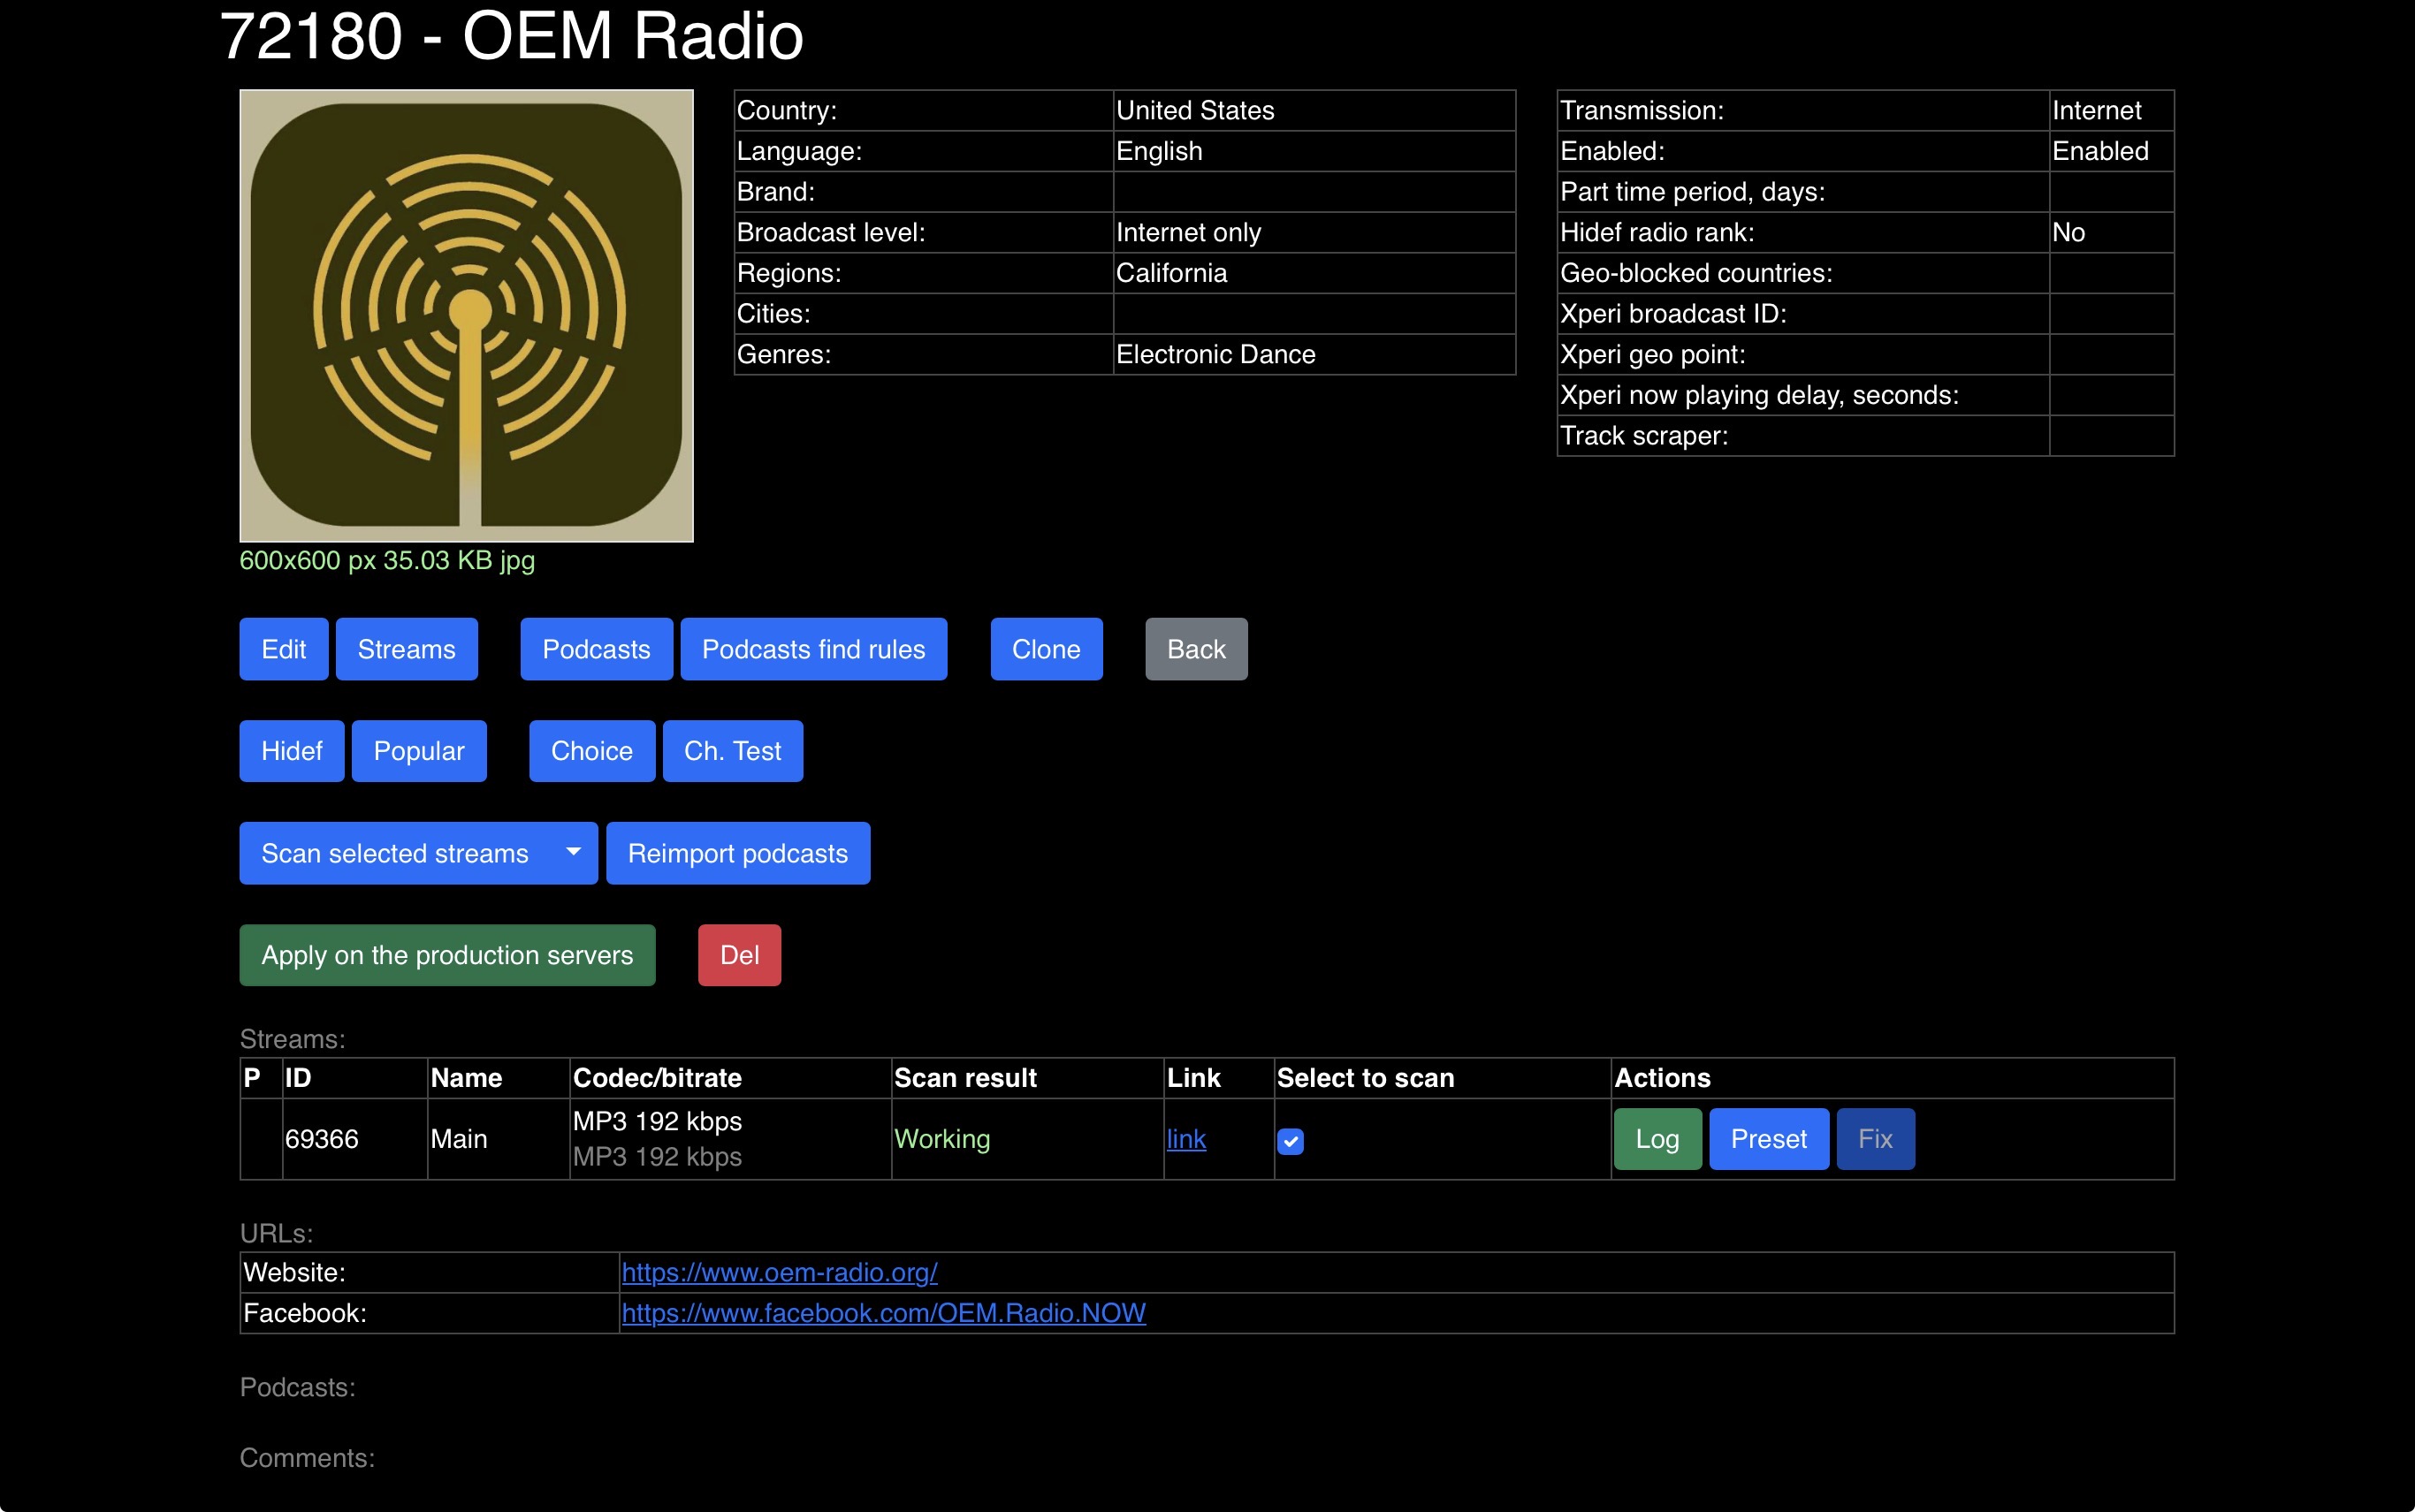Mark station as Popular
Viewport: 2415px width, 1512px height.
coord(418,751)
